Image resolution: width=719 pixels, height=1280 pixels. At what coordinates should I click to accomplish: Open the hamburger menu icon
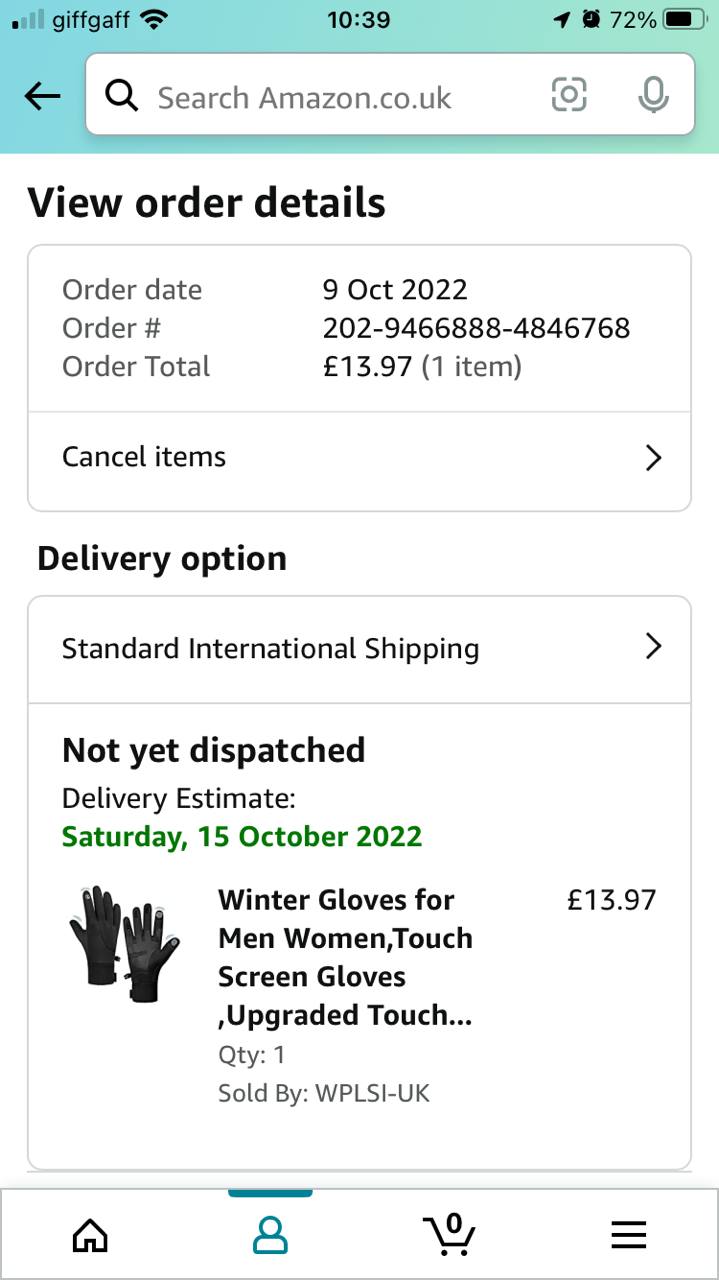point(629,1236)
